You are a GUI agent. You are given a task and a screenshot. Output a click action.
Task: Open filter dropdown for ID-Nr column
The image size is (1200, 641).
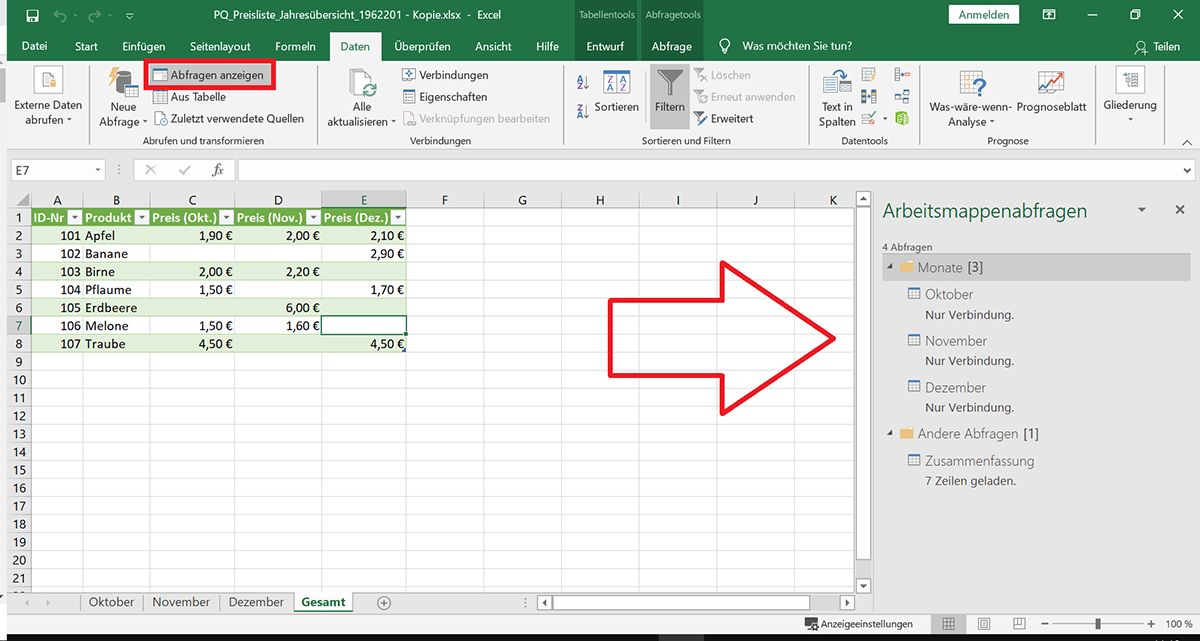(74, 217)
